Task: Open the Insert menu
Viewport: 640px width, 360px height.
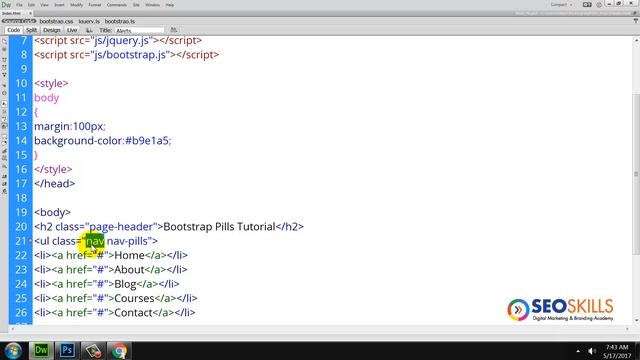Action: coord(59,5)
